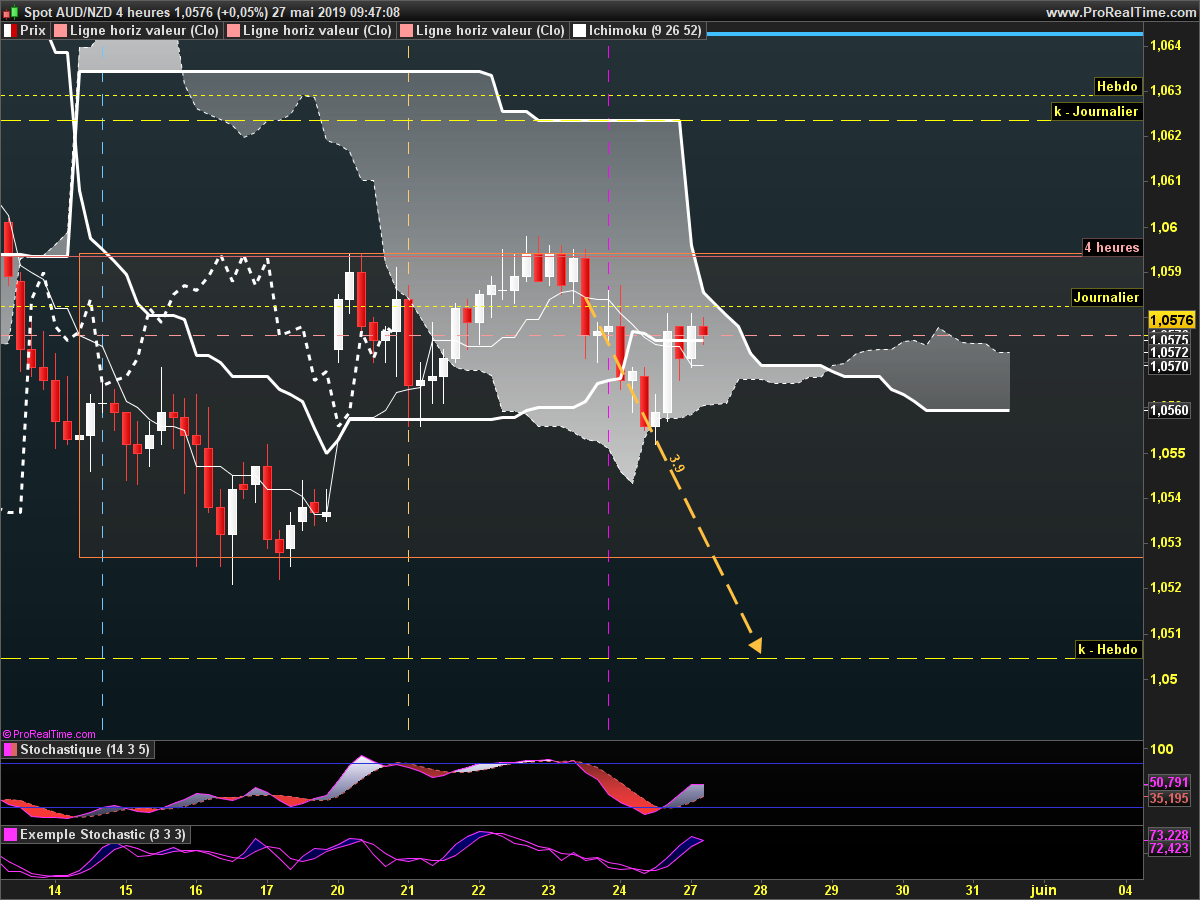Click the current price tag 1,0576
1200x900 pixels.
pos(1170,320)
